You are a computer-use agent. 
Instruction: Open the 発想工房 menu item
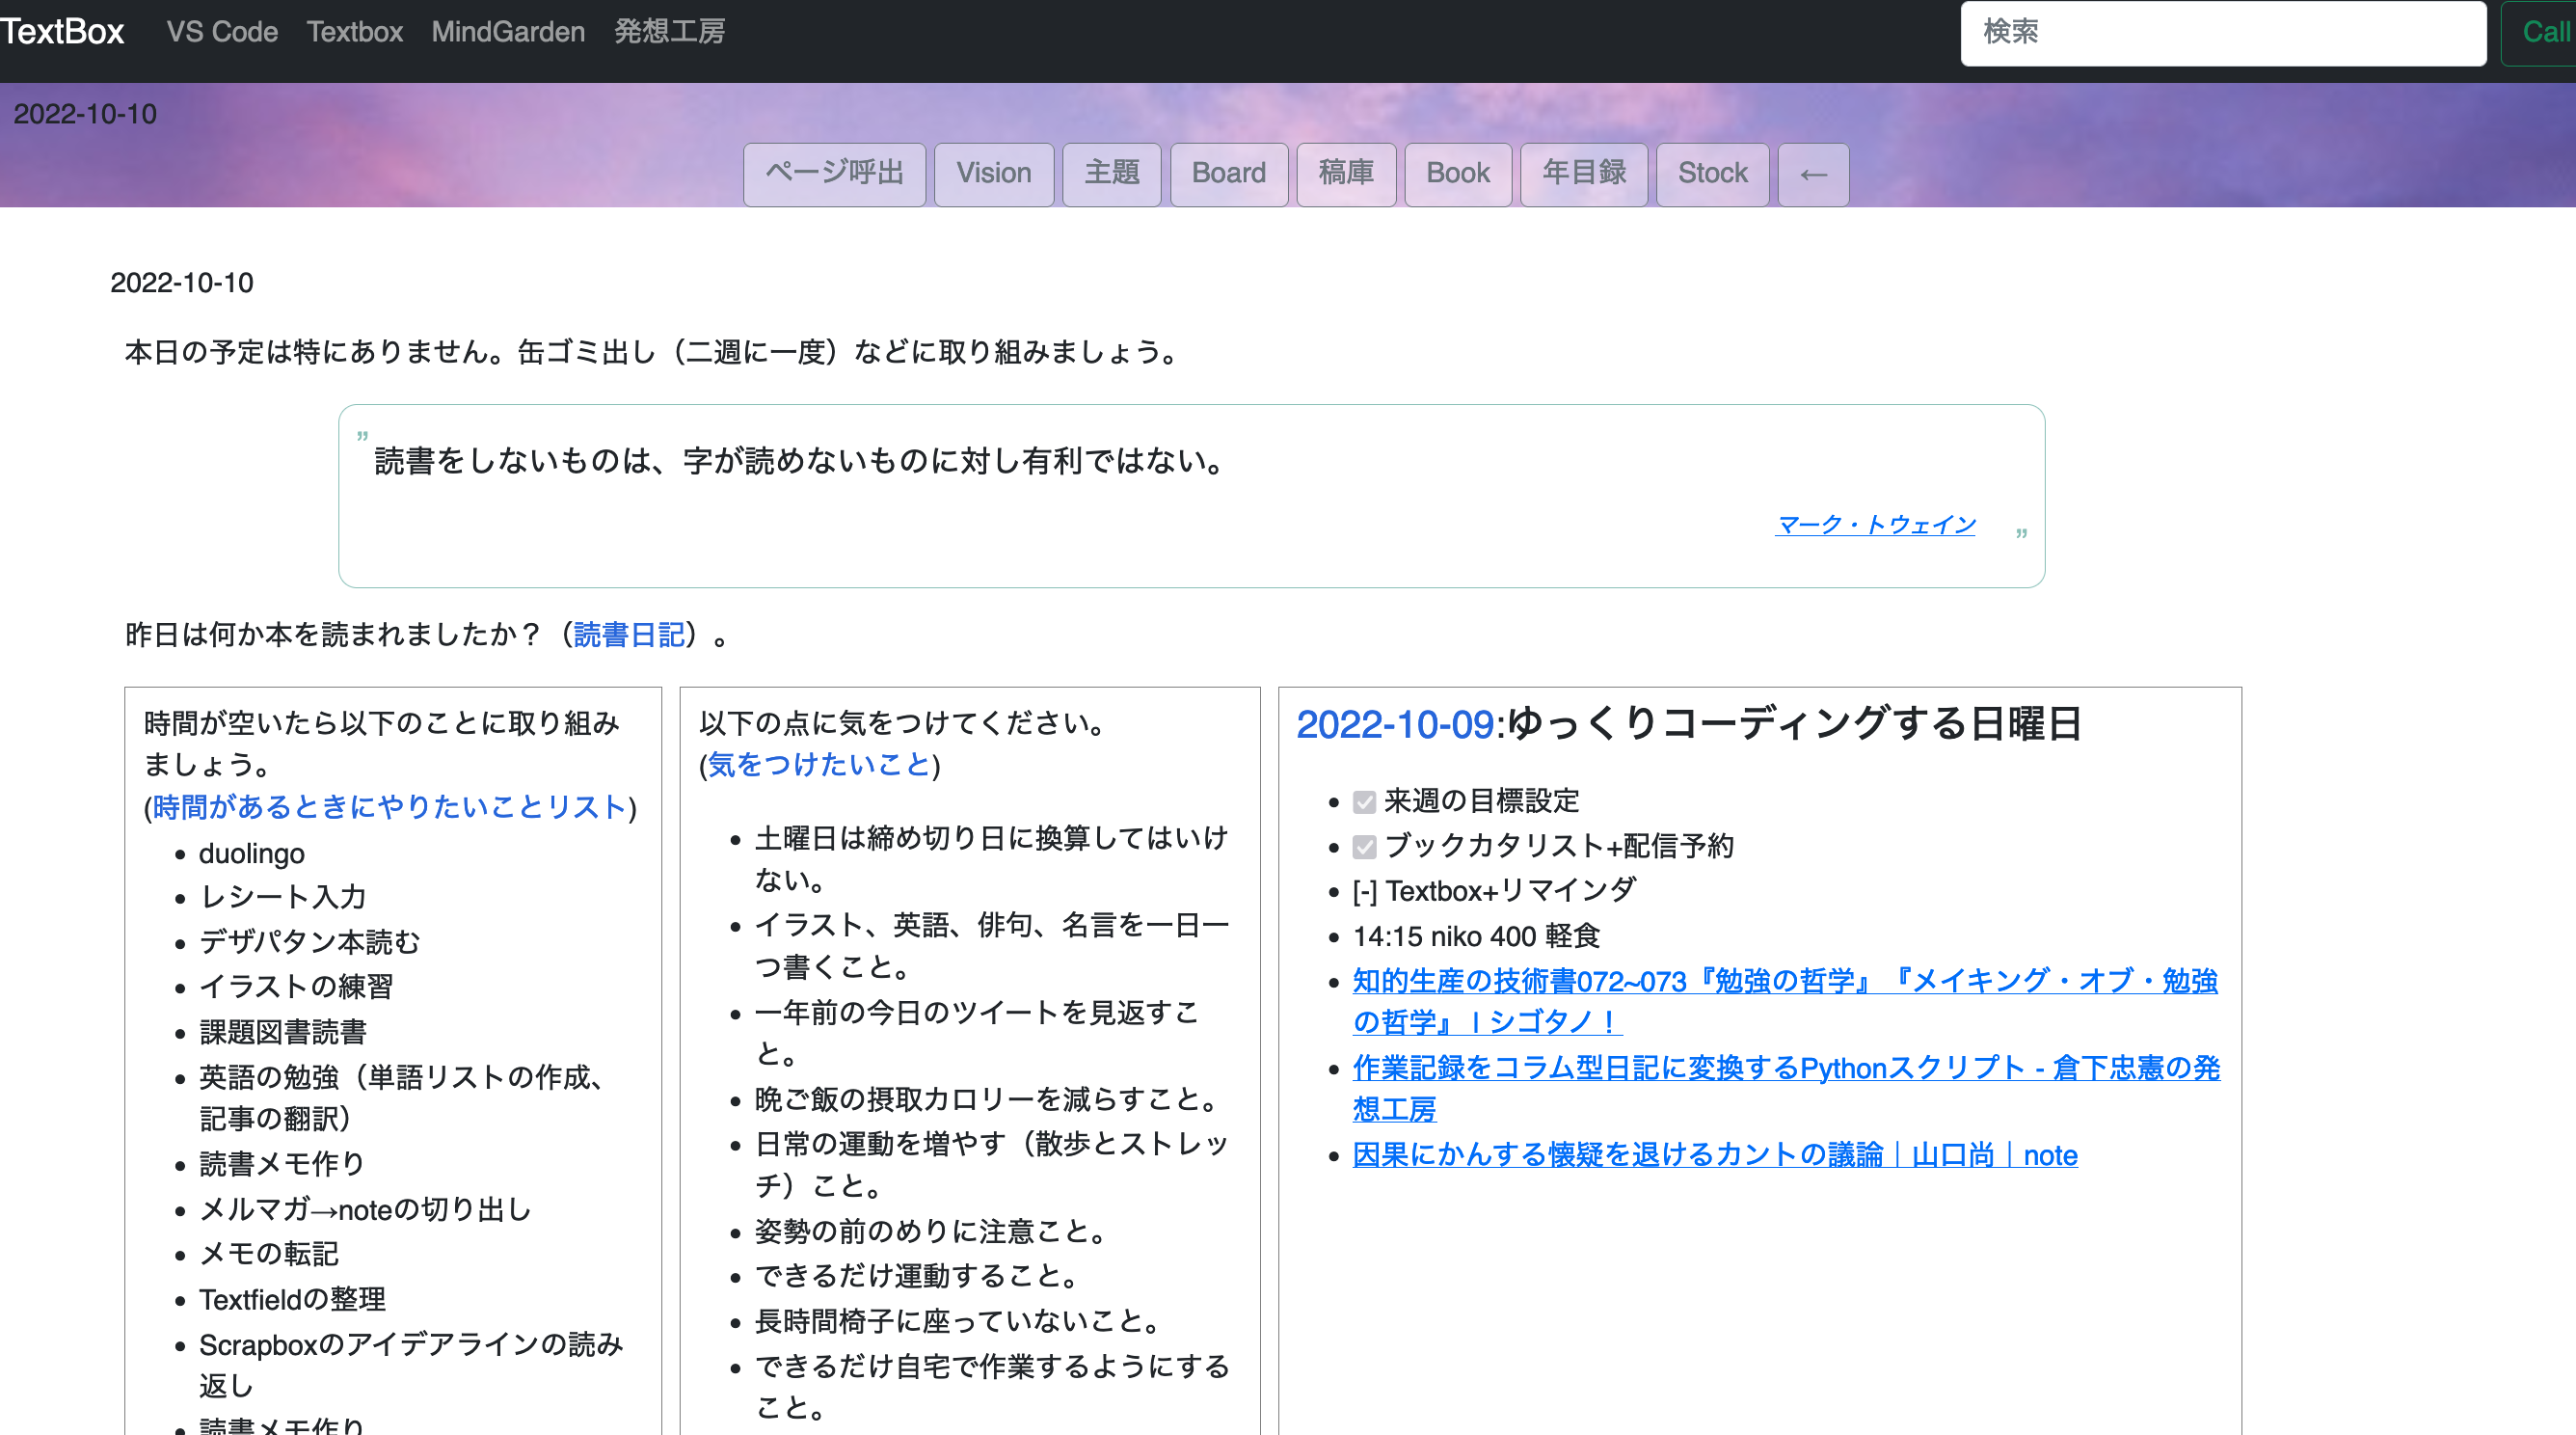point(669,31)
